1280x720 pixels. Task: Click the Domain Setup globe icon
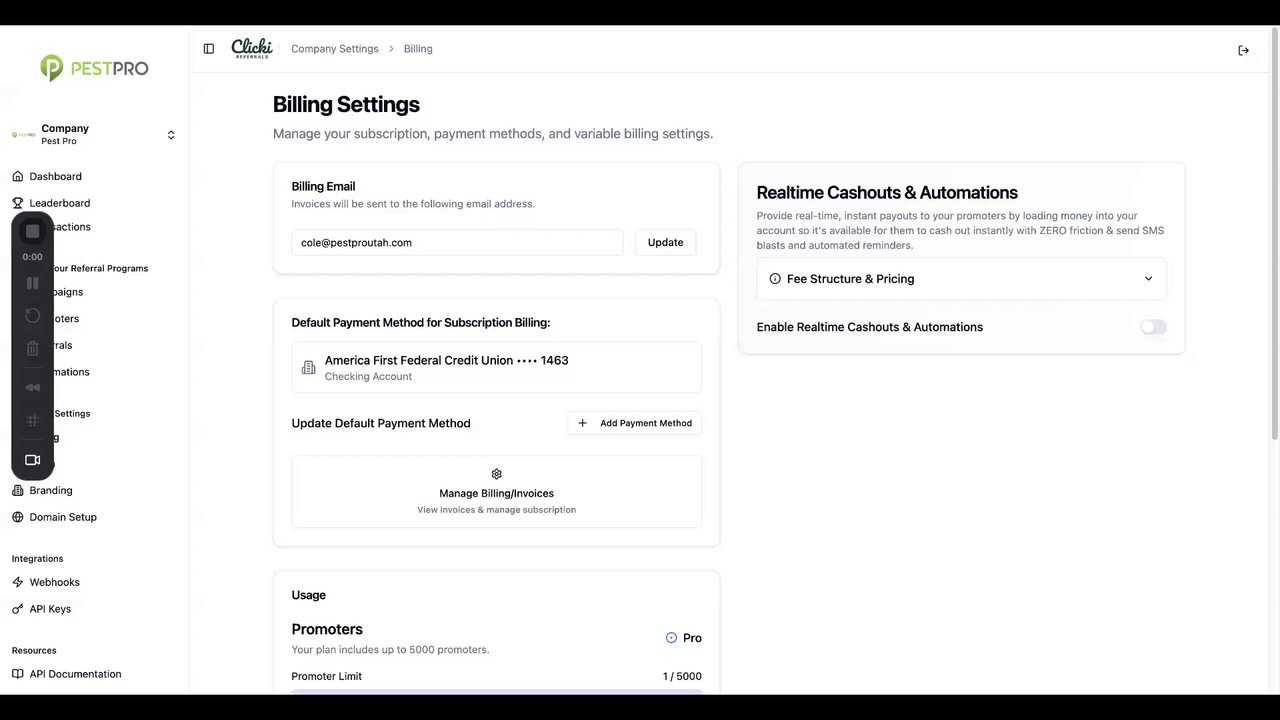point(18,517)
